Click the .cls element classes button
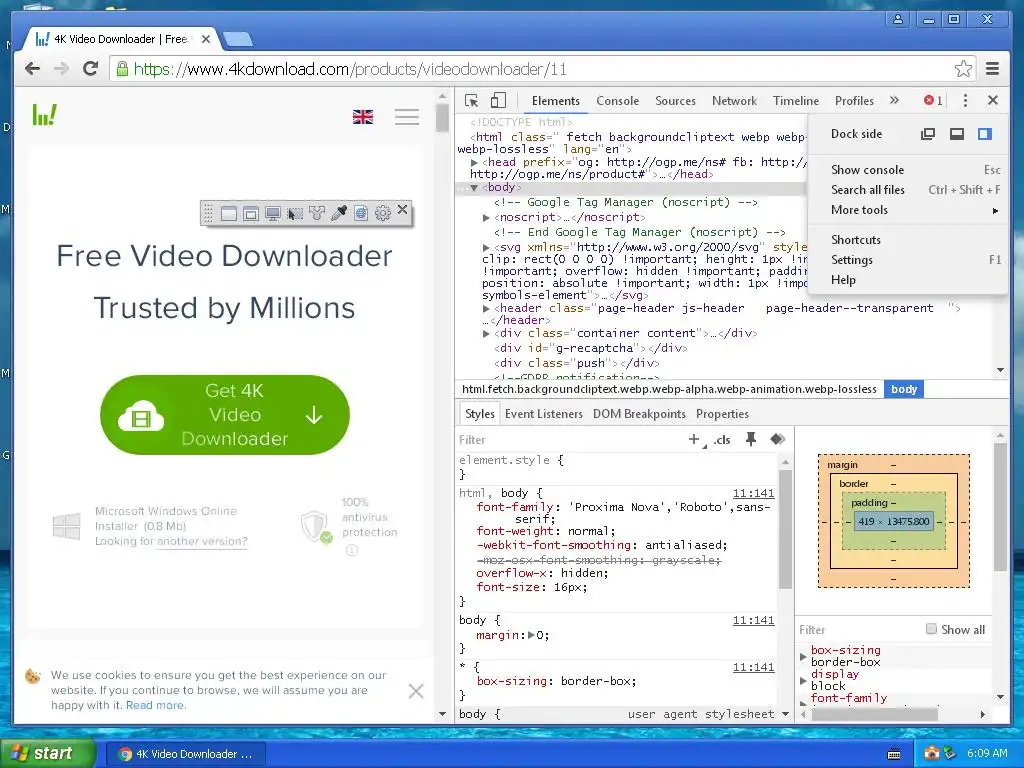Viewport: 1024px width, 768px height. (x=722, y=440)
